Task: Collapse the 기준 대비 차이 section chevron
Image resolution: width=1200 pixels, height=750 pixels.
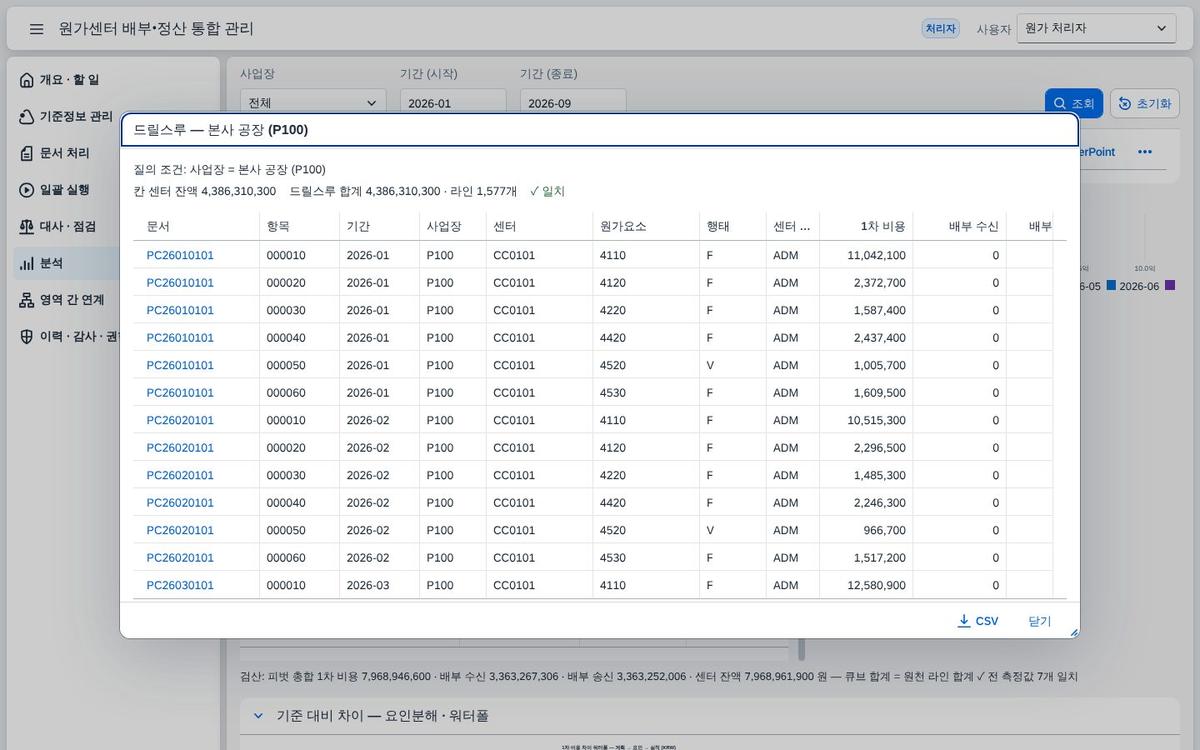Action: pos(258,716)
